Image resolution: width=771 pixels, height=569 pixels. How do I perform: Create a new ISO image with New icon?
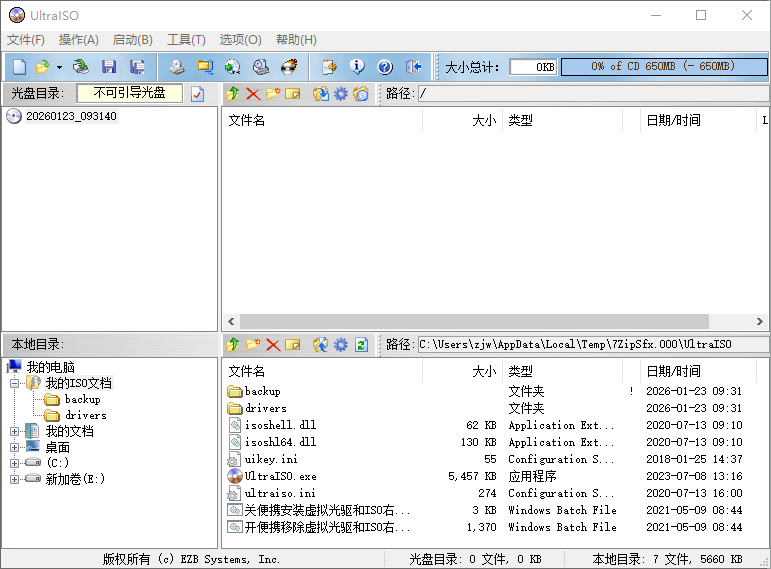tap(19, 67)
